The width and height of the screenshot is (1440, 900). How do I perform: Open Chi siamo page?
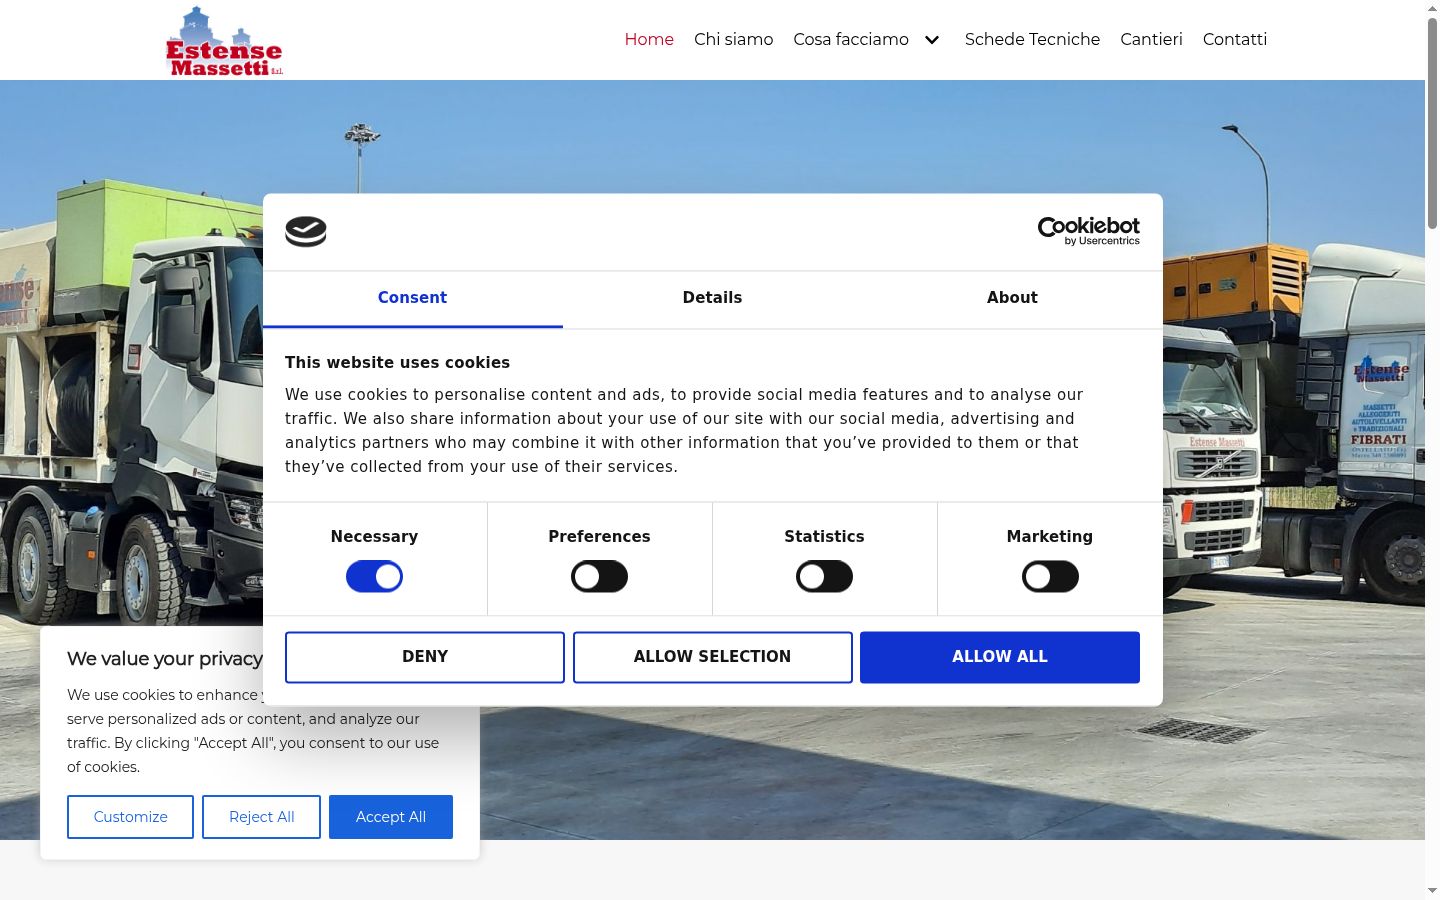coord(733,39)
